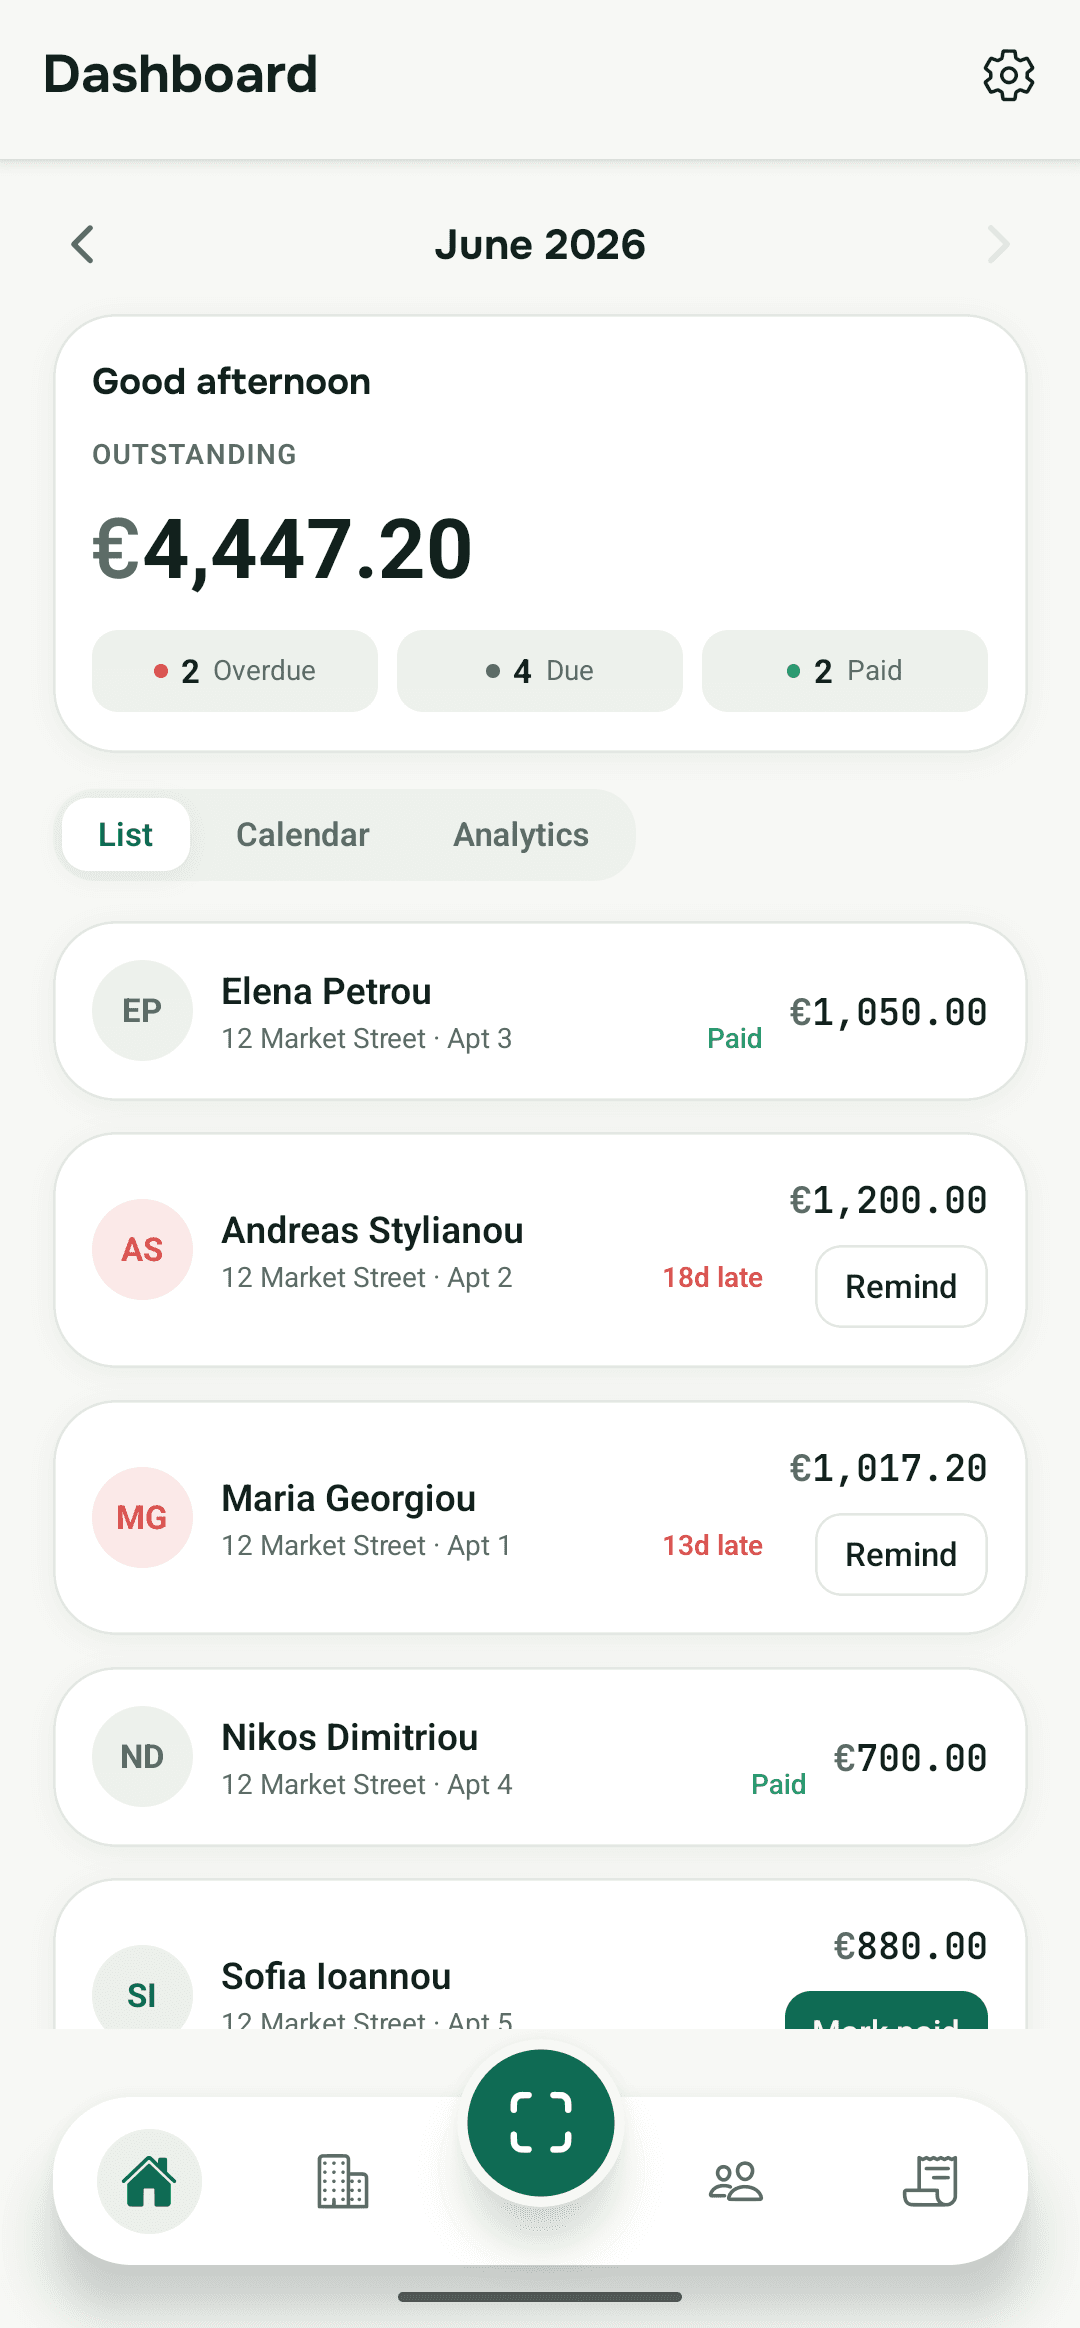
Task: Tap the green scan button
Action: point(541,2122)
